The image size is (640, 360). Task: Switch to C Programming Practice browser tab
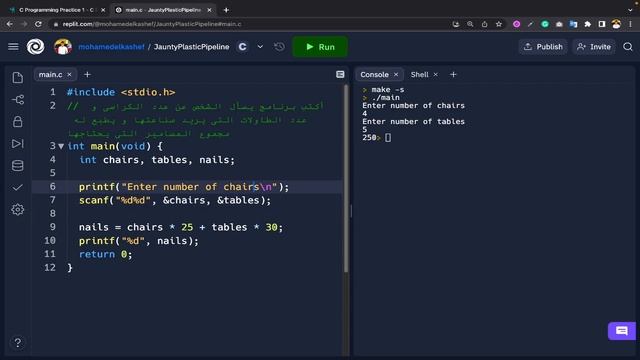pos(56,10)
